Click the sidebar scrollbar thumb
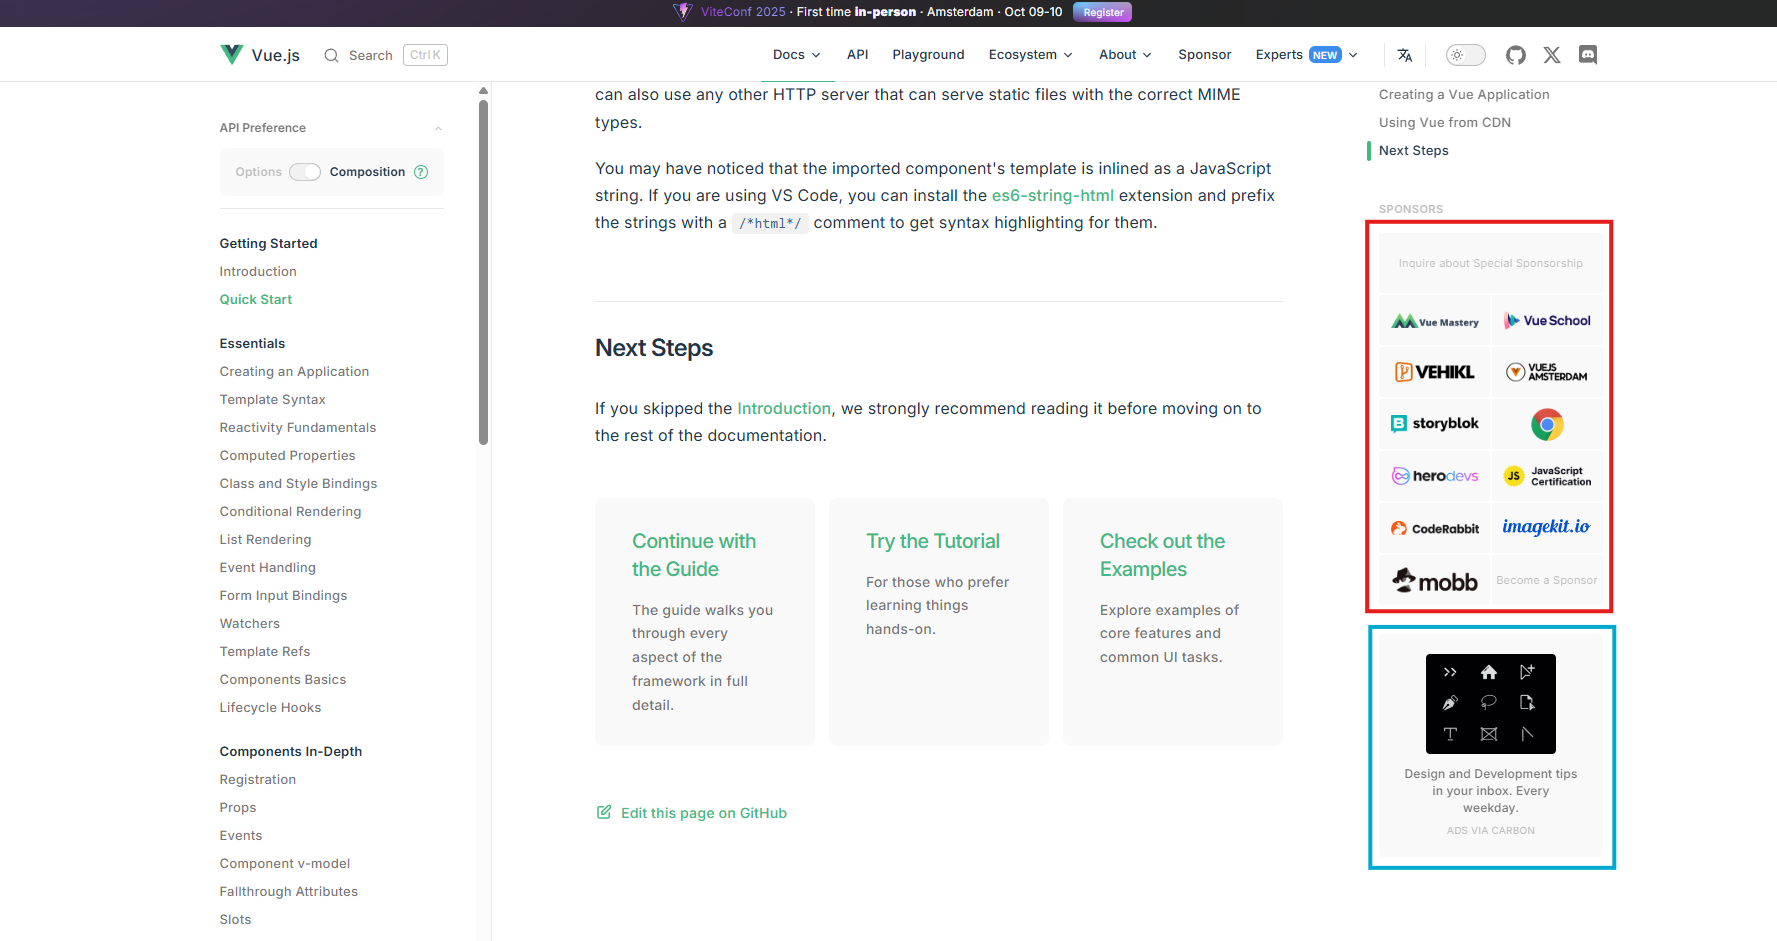This screenshot has height=941, width=1777. (x=483, y=272)
